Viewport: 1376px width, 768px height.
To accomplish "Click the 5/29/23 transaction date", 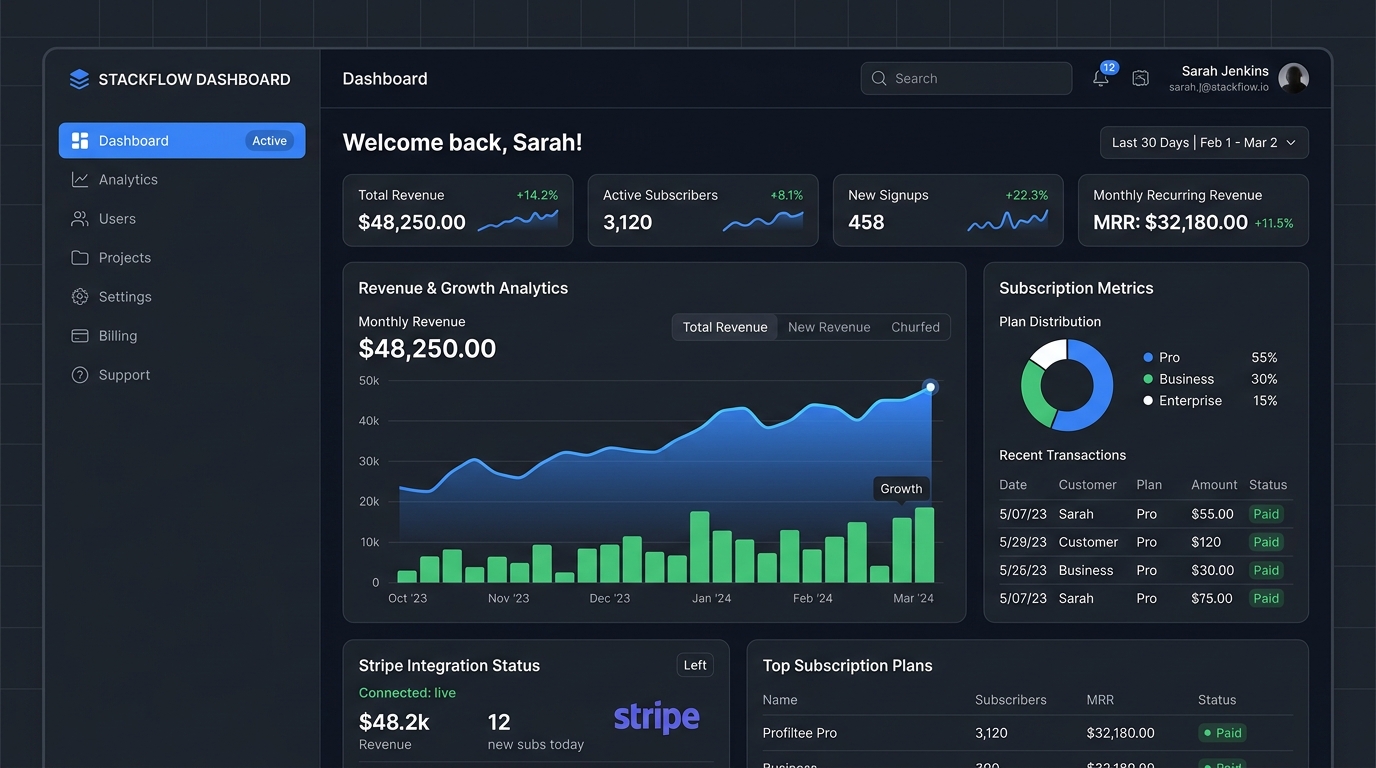I will (x=1023, y=542).
